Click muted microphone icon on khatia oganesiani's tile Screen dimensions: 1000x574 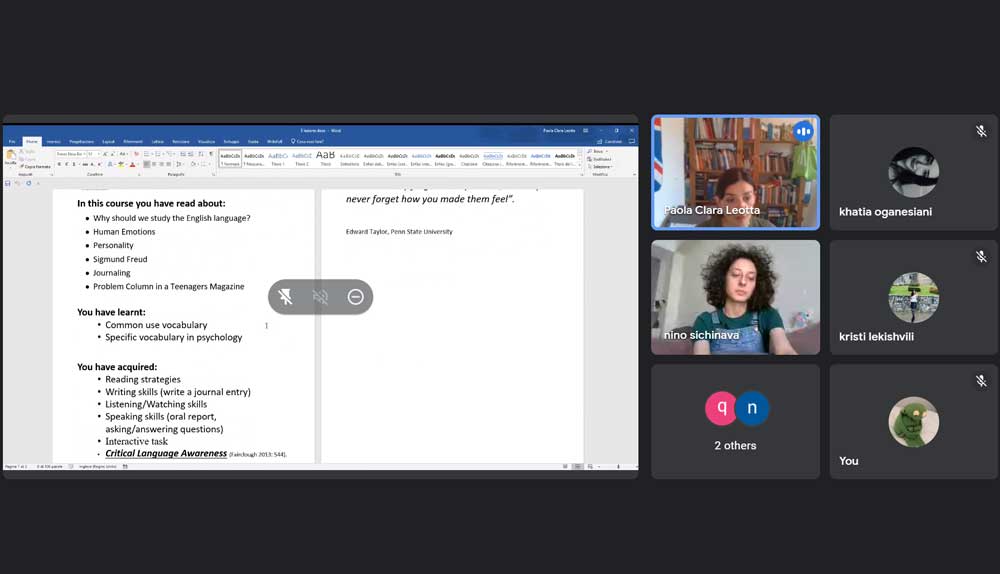pos(981,132)
